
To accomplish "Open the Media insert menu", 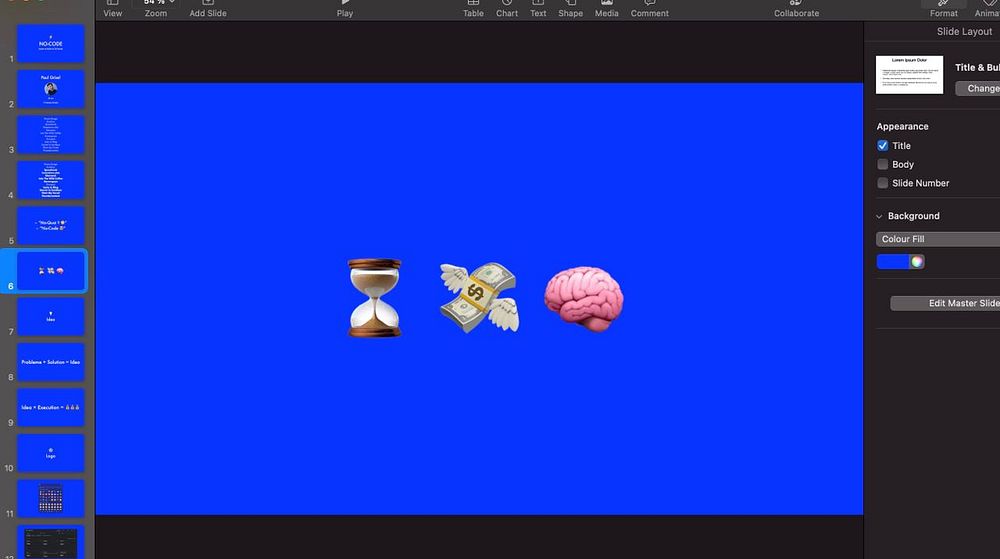I will [x=607, y=8].
